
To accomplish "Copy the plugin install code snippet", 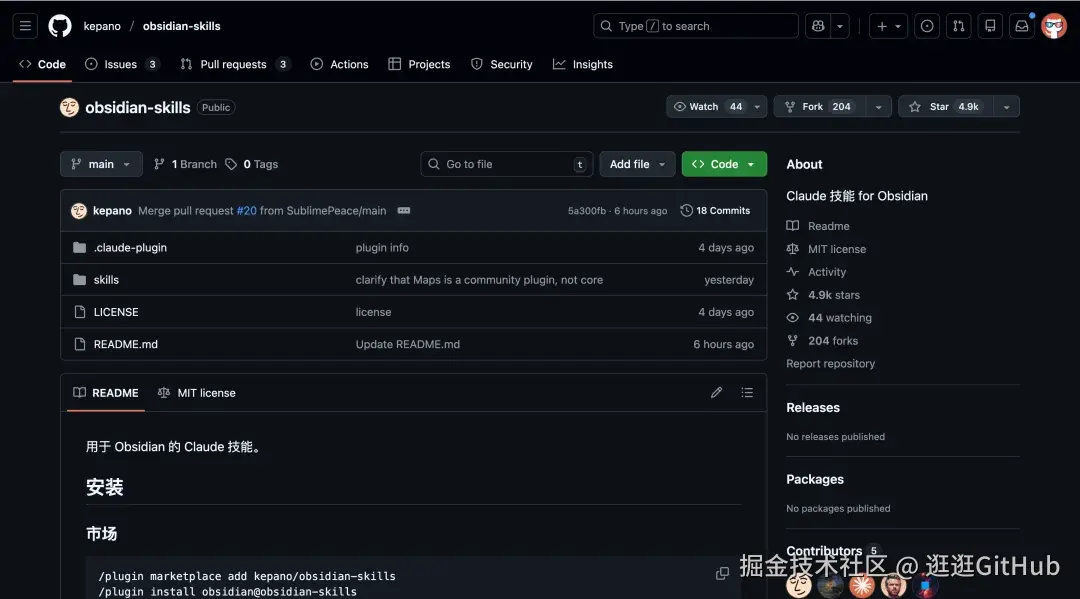I will [722, 573].
